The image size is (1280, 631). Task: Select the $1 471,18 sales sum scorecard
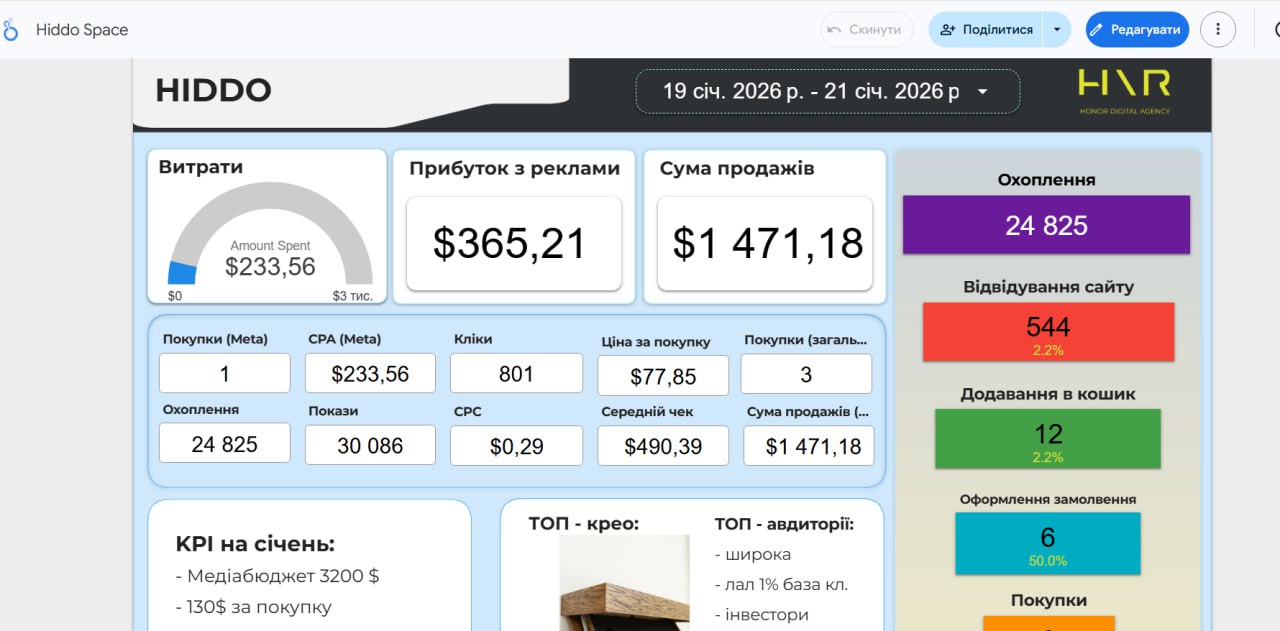point(767,244)
